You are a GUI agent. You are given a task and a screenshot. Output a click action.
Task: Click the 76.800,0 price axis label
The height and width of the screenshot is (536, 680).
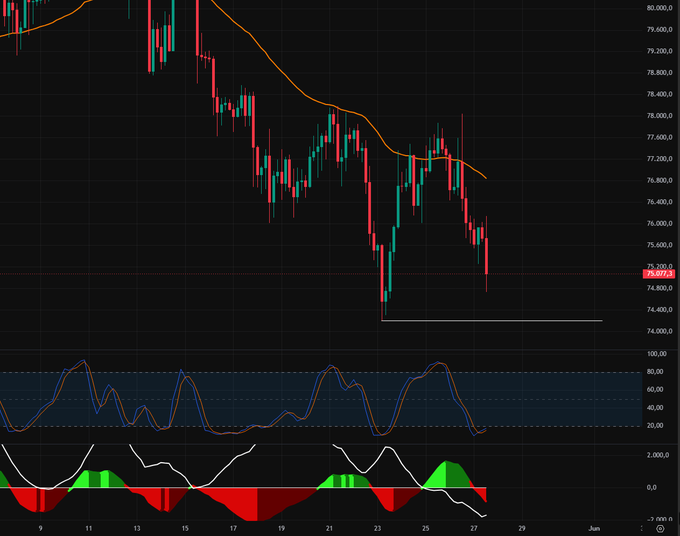click(x=659, y=180)
